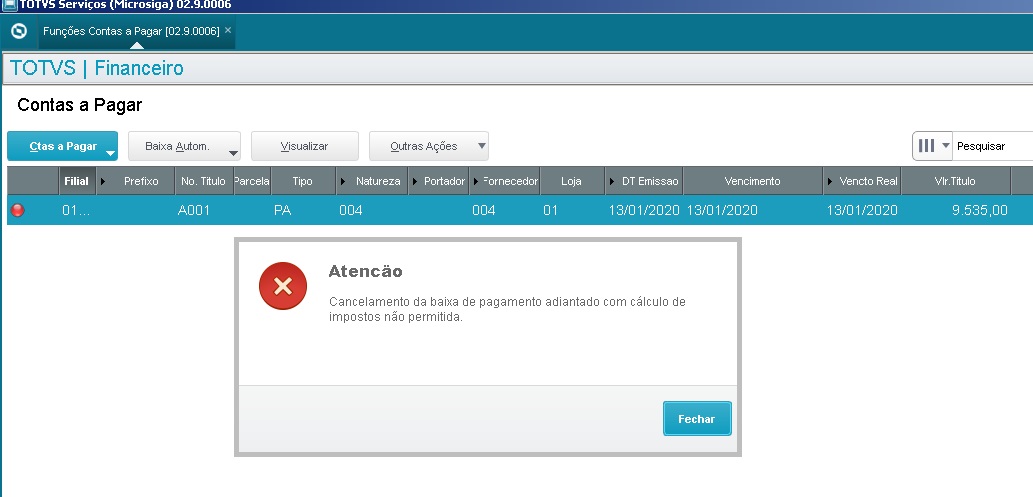The height and width of the screenshot is (497, 1033).
Task: Click the TOTVS round logo icon
Action: (x=19, y=31)
